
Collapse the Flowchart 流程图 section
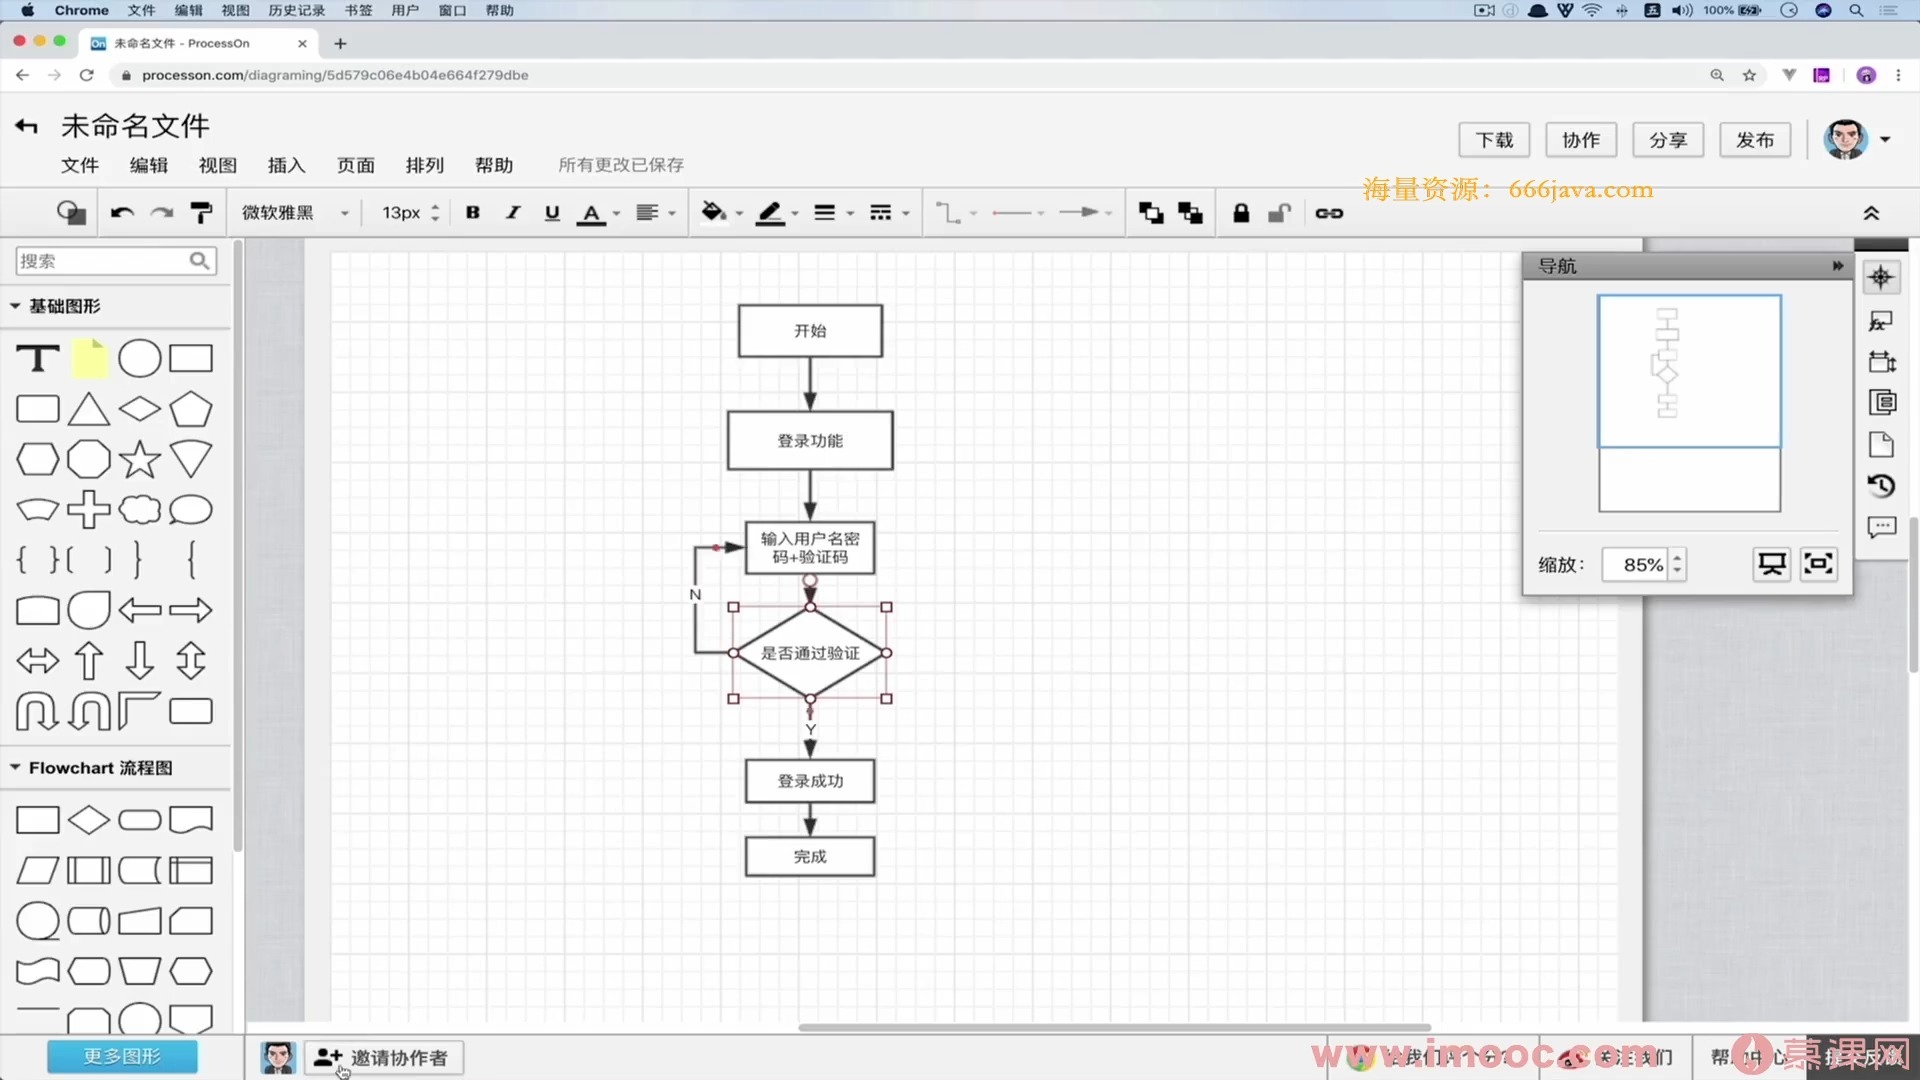tap(15, 768)
